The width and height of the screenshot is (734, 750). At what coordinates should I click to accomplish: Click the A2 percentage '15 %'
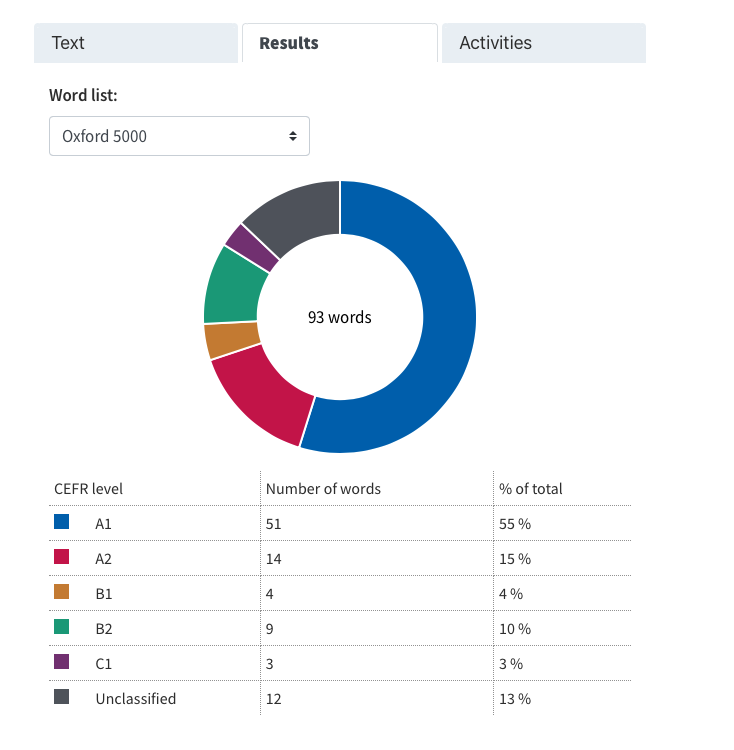click(515, 559)
